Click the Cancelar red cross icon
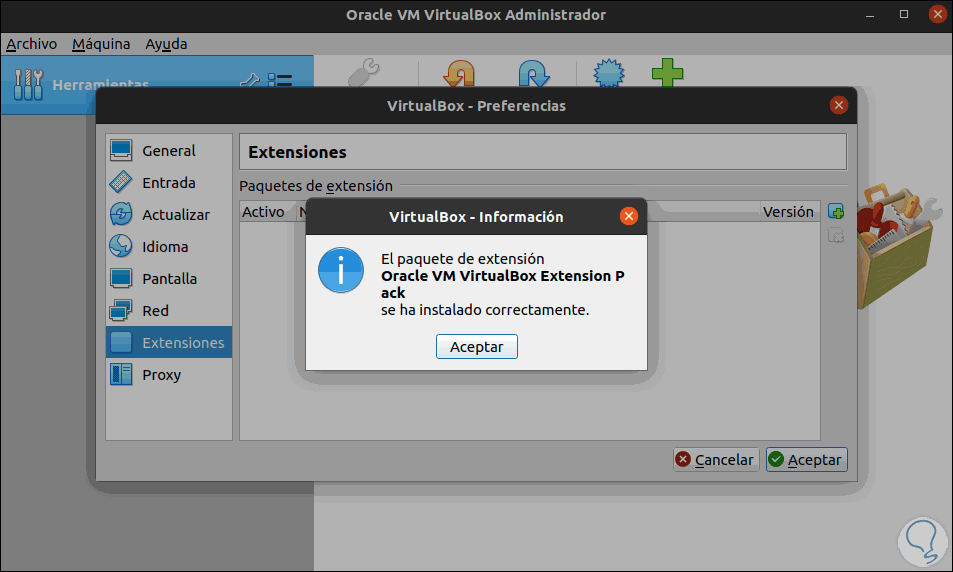 [x=683, y=459]
